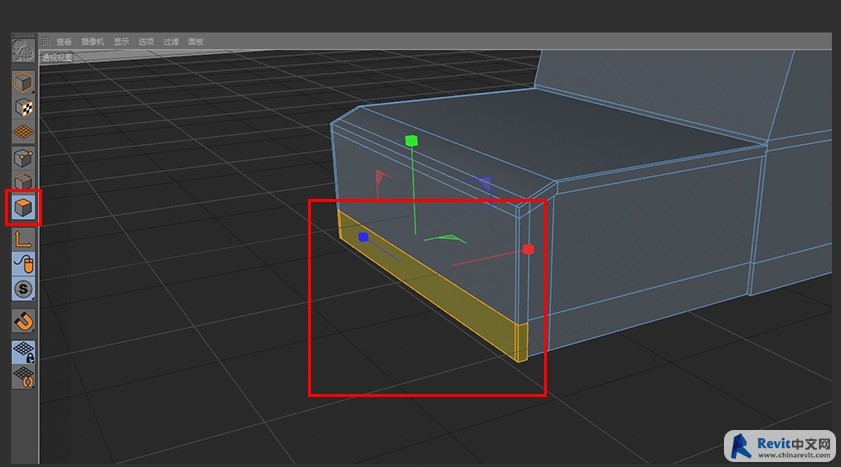Image resolution: width=841 pixels, height=467 pixels.
Task: Click the green plane handle on gizmo
Action: pos(446,239)
